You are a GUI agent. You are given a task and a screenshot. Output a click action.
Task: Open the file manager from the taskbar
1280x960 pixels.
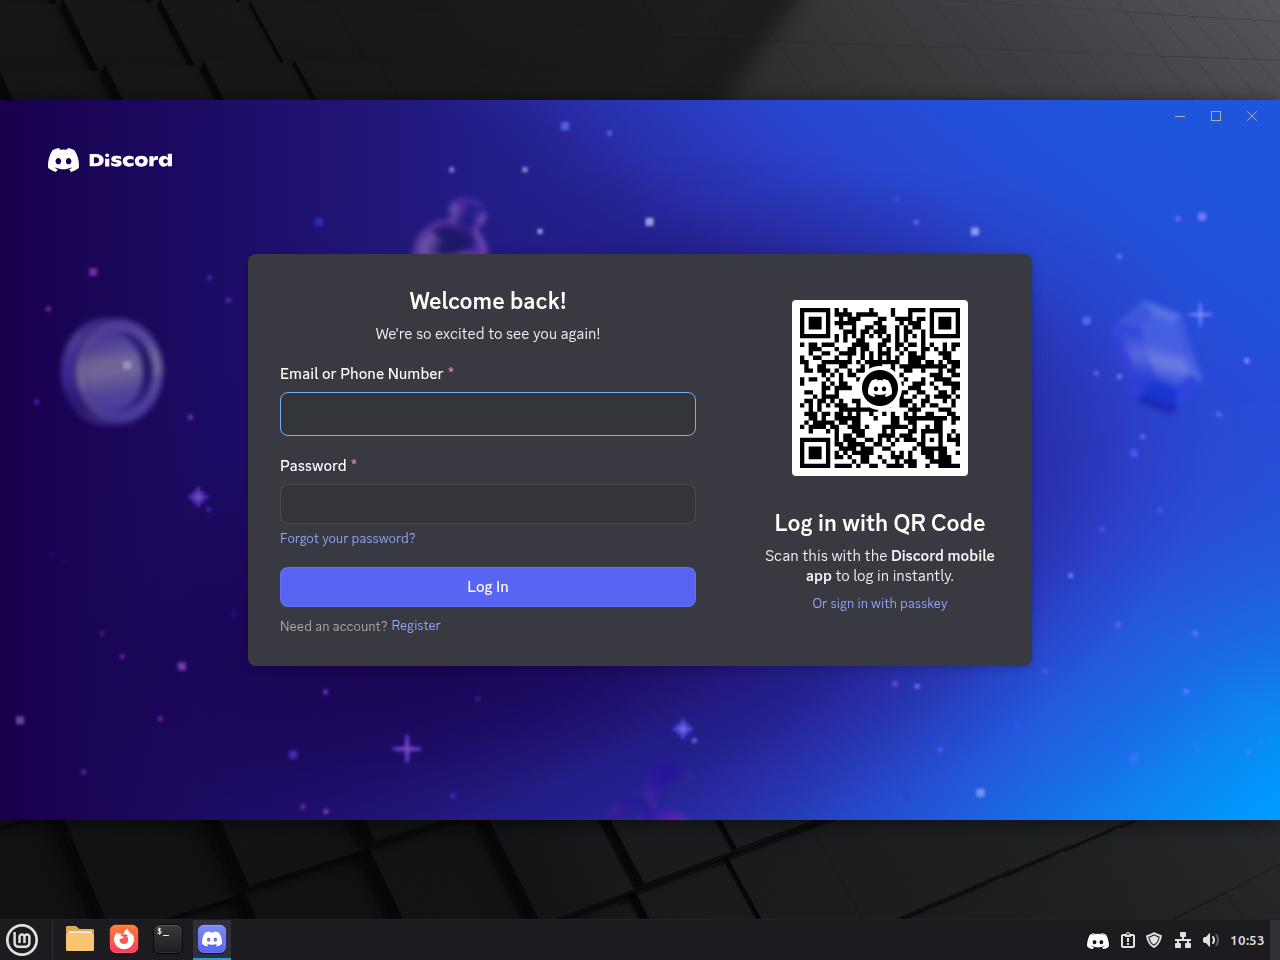[x=79, y=939]
